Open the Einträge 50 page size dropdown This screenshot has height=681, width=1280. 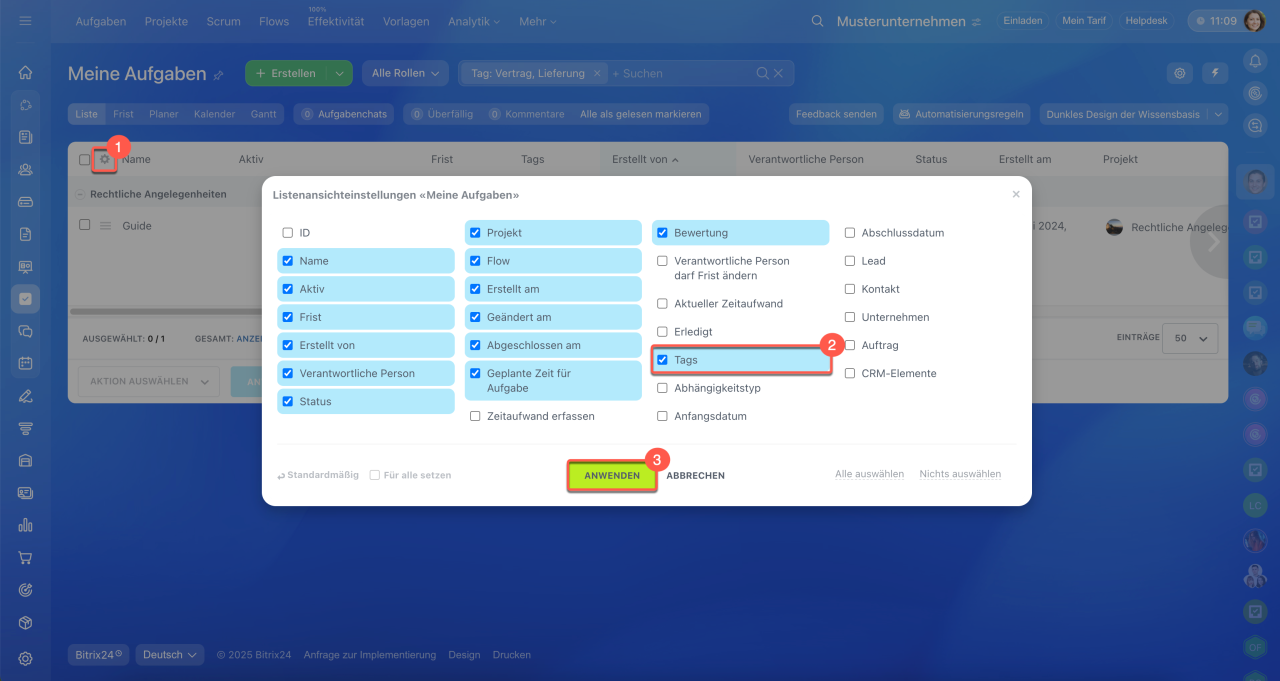[1192, 338]
